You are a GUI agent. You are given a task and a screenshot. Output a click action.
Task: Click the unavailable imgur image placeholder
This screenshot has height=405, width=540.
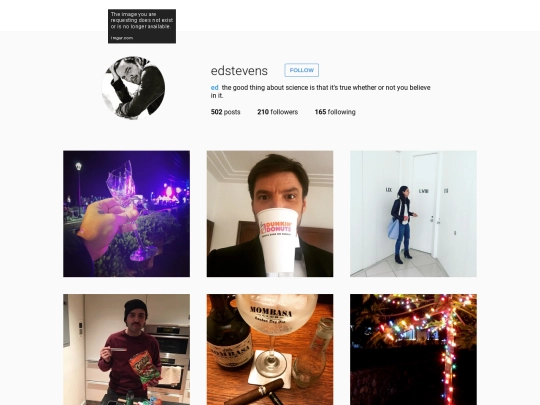tap(142, 26)
